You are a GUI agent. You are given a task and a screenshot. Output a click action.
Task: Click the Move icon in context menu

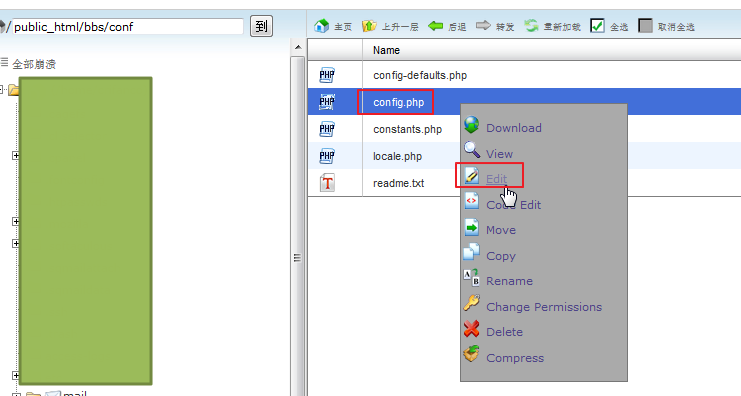[472, 227]
